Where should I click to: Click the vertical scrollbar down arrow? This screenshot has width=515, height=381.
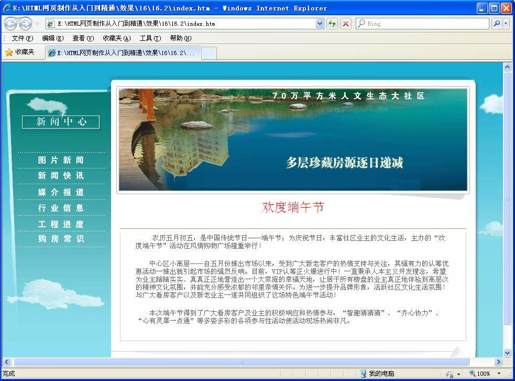507,352
